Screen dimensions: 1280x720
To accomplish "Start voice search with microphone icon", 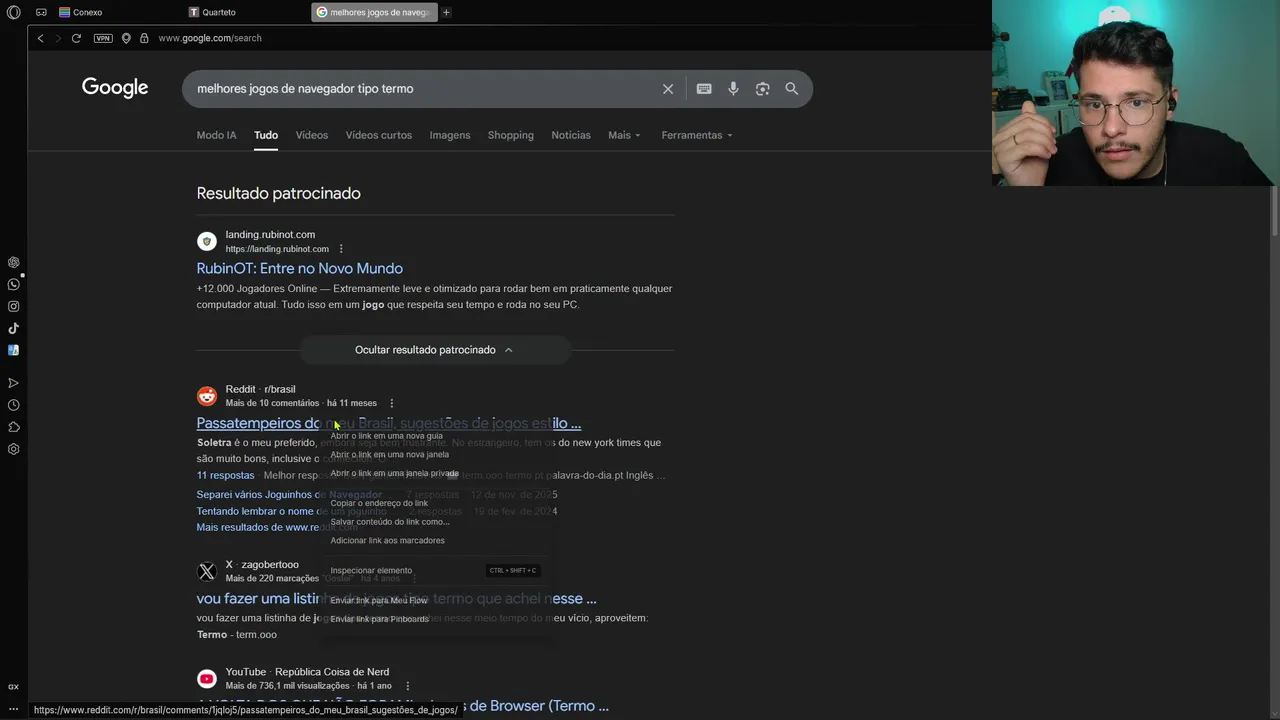I will 733,89.
